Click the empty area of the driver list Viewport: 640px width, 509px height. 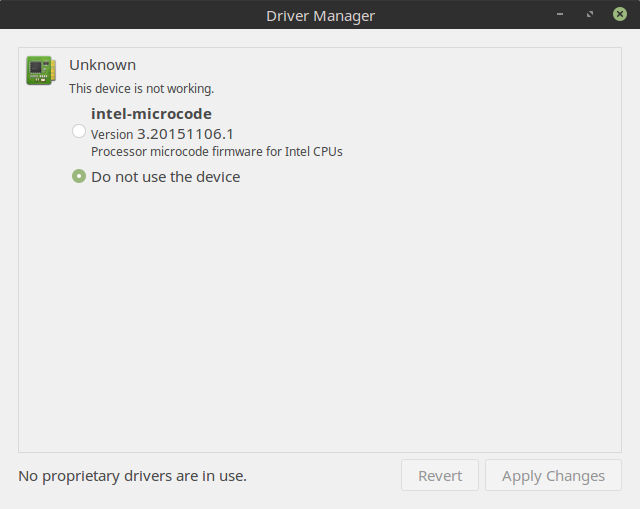pos(320,320)
